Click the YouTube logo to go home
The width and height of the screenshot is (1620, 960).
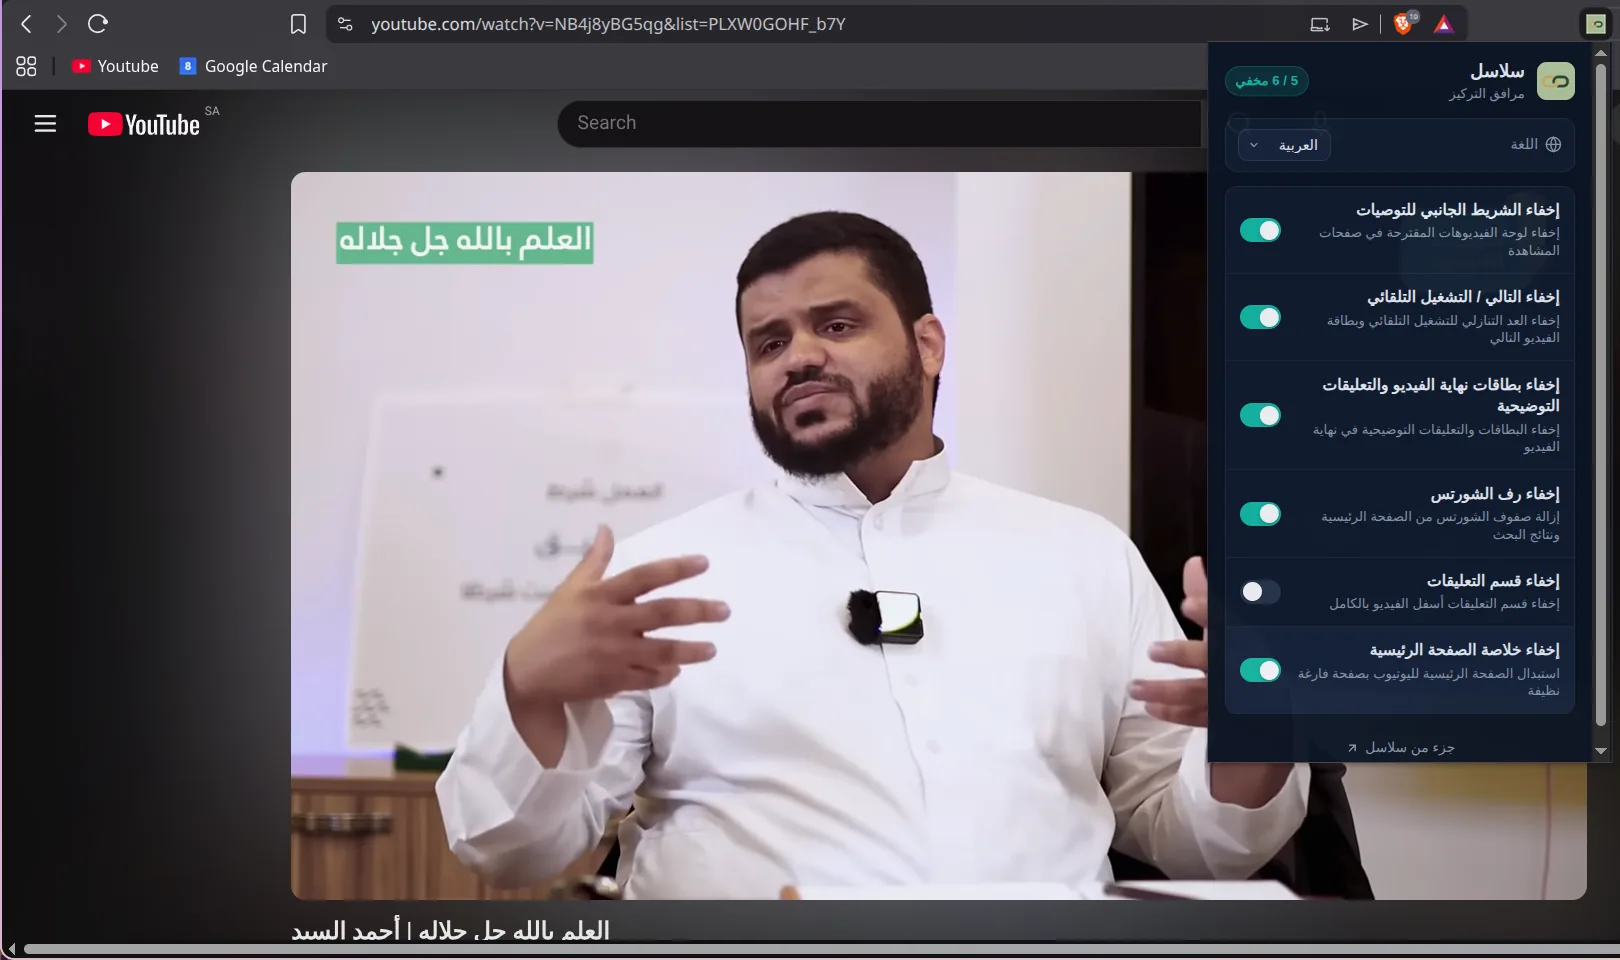[x=144, y=124]
